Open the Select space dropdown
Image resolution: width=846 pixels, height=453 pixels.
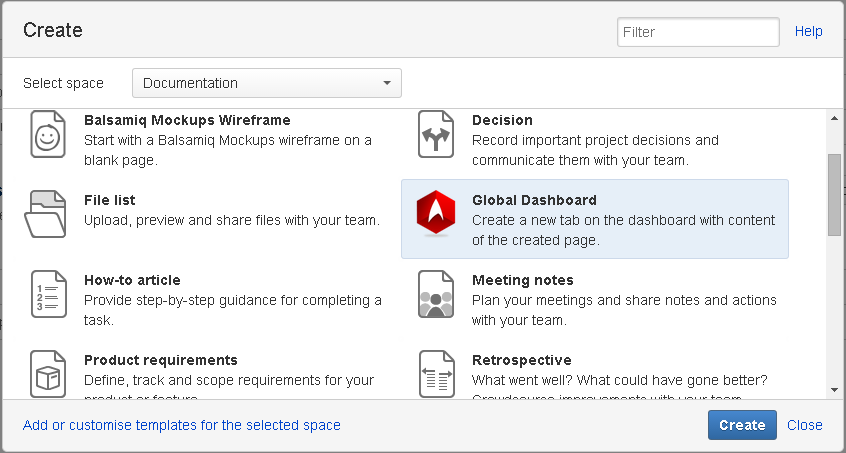[267, 83]
